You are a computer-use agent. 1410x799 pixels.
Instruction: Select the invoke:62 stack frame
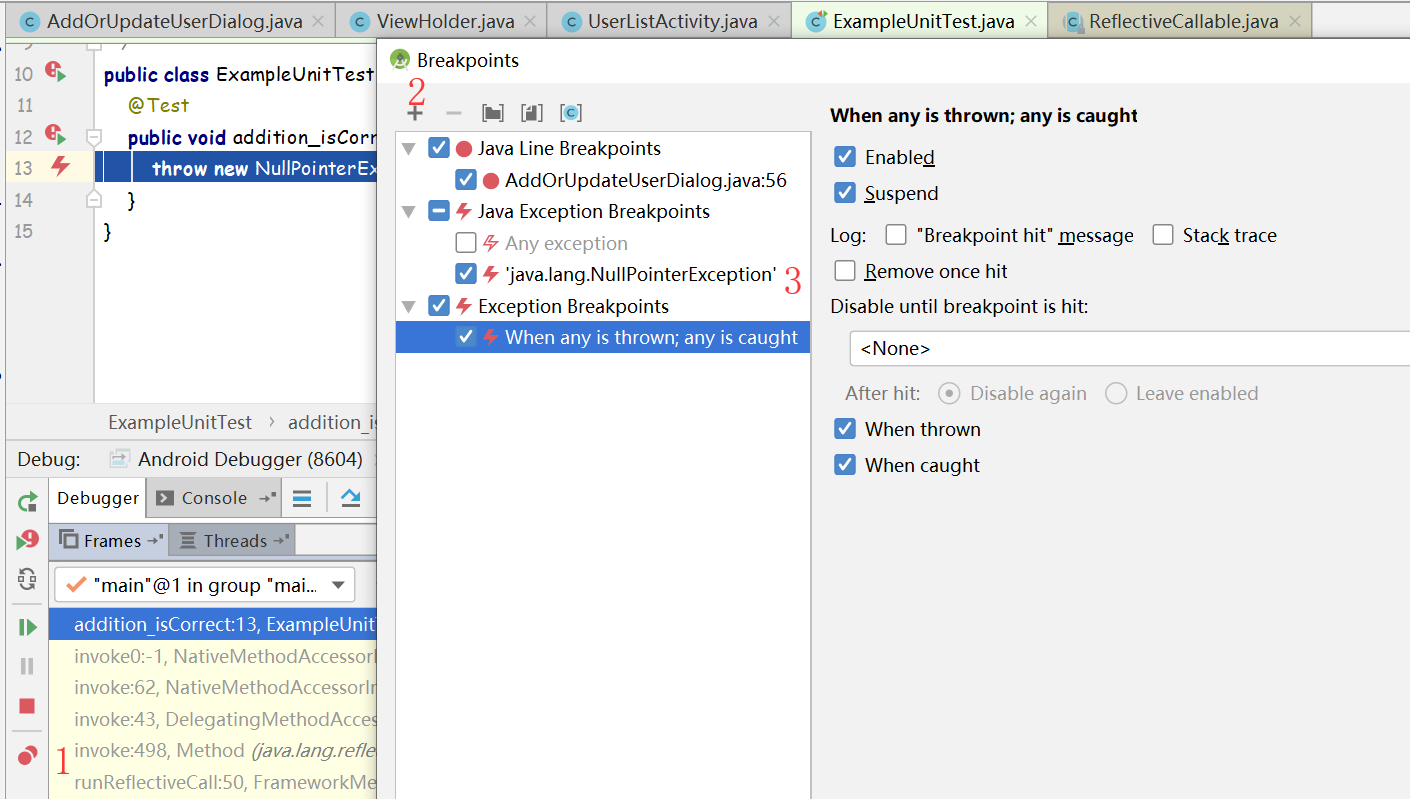212,688
